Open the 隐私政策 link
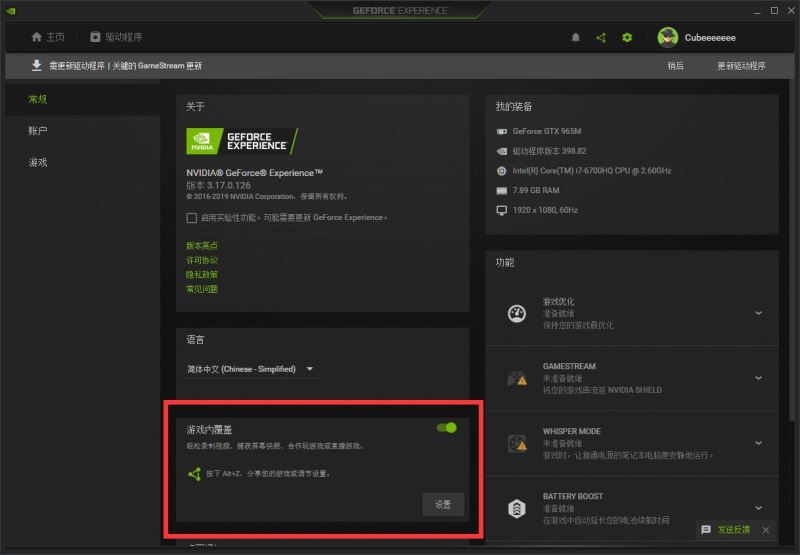Image resolution: width=800 pixels, height=555 pixels. [x=202, y=274]
